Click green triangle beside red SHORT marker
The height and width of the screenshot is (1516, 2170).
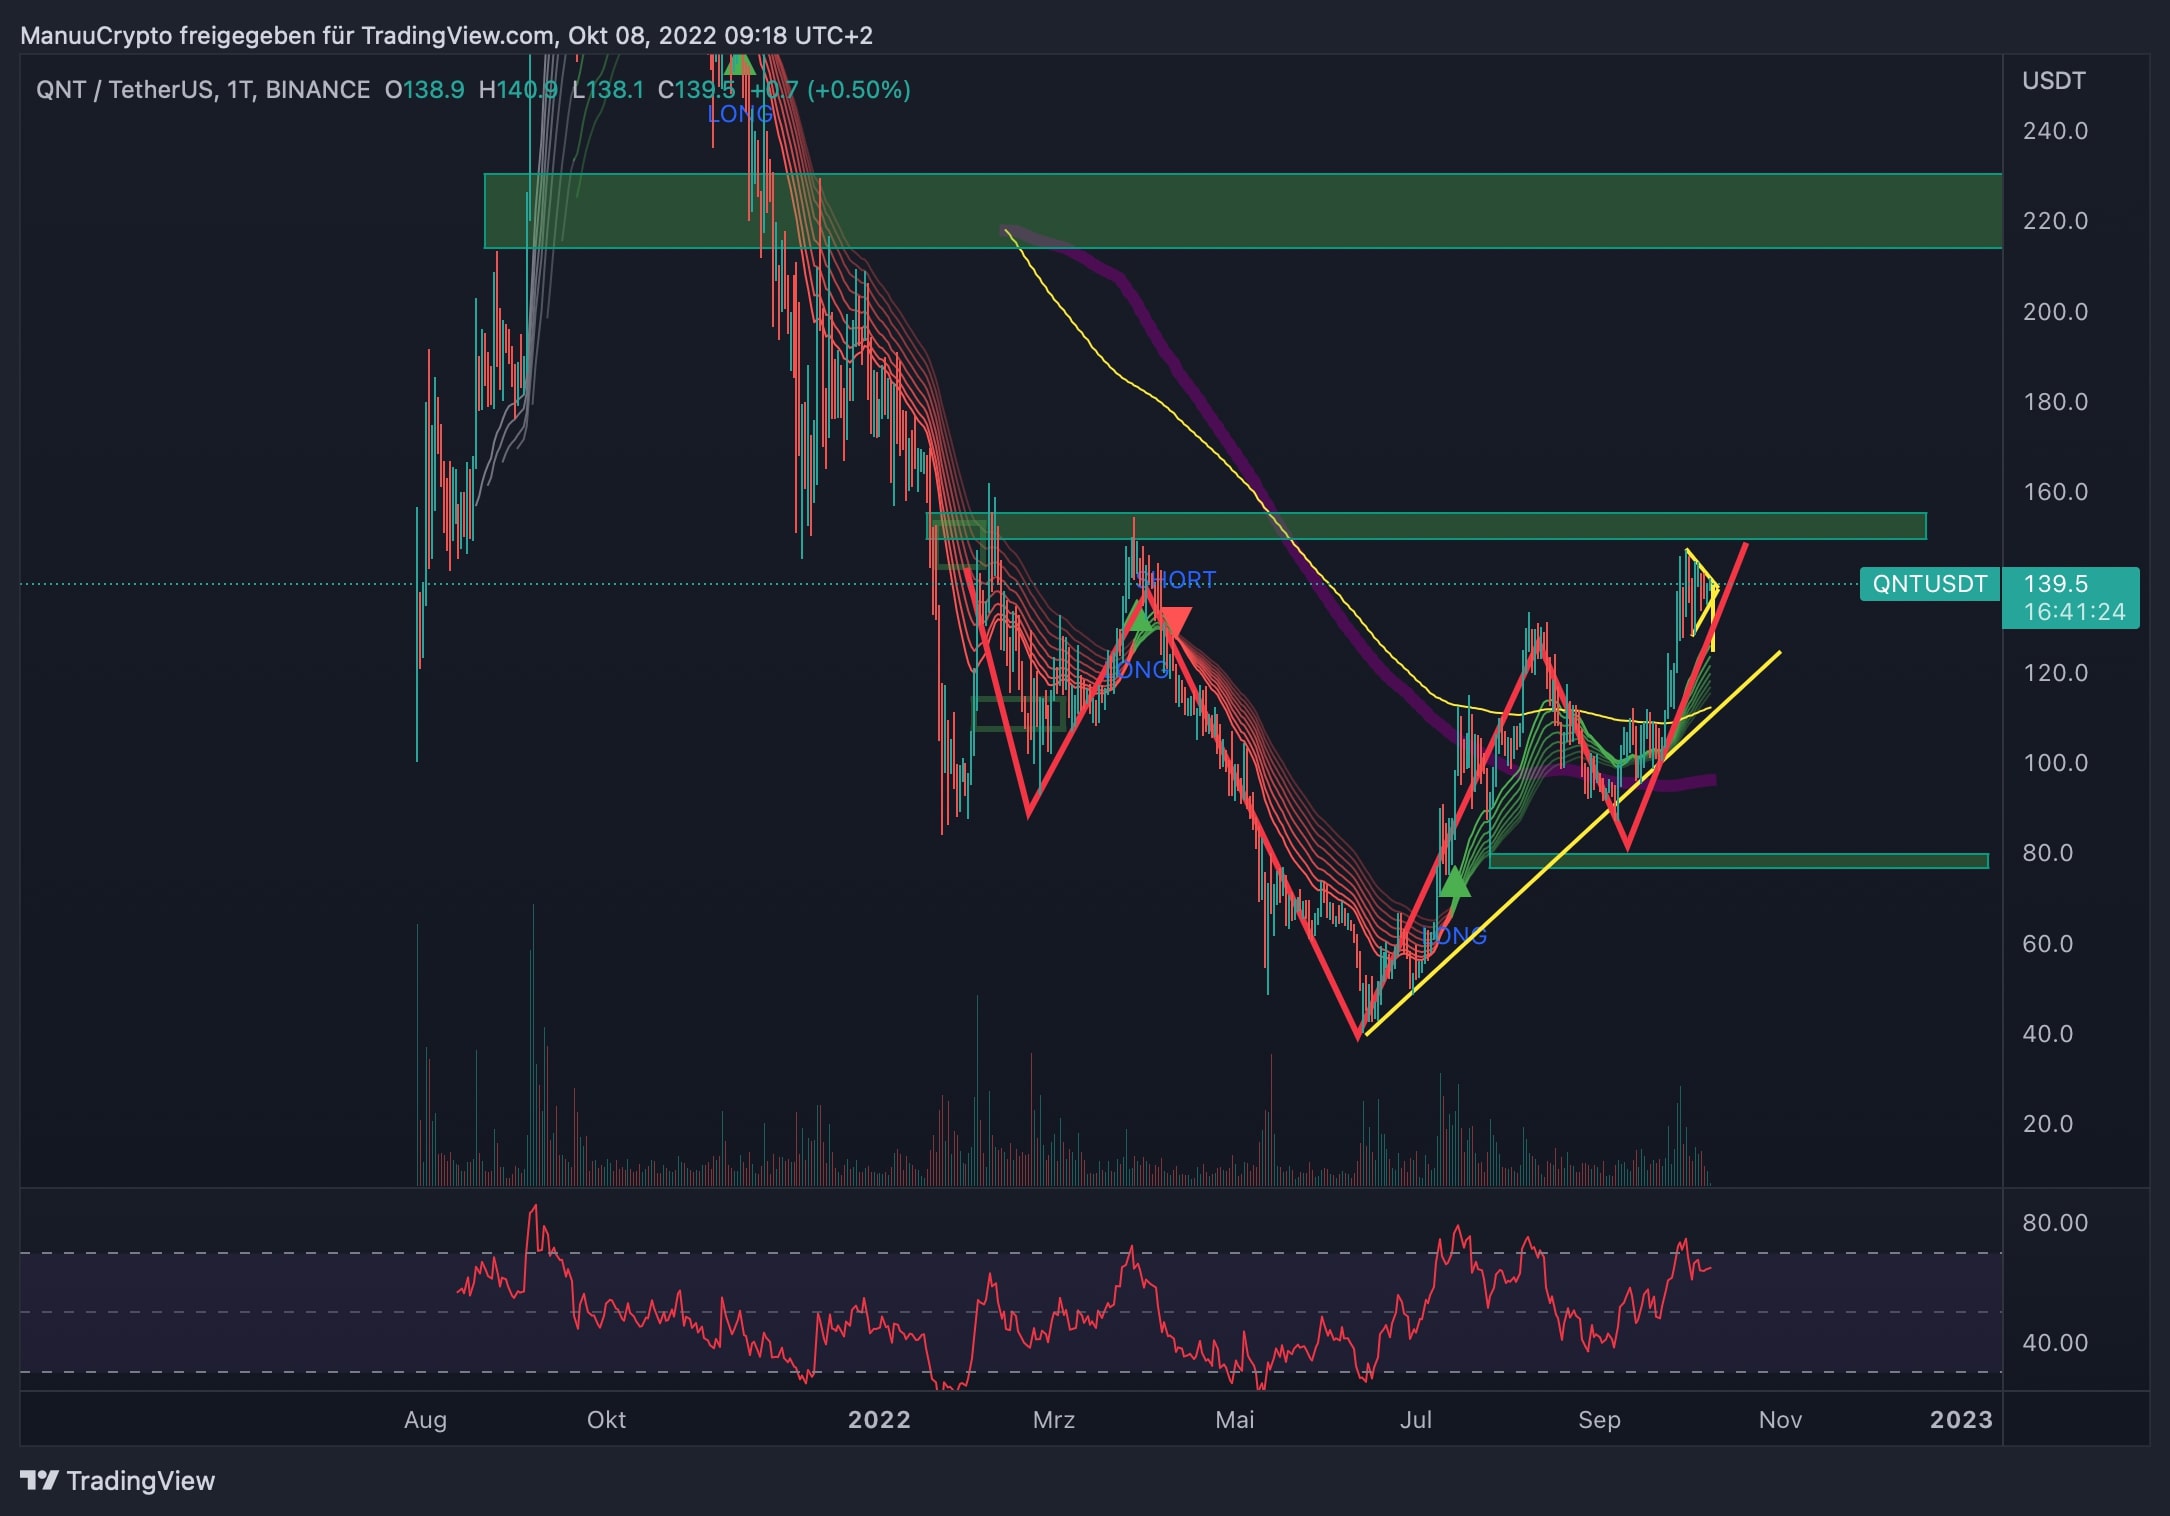click(1141, 621)
